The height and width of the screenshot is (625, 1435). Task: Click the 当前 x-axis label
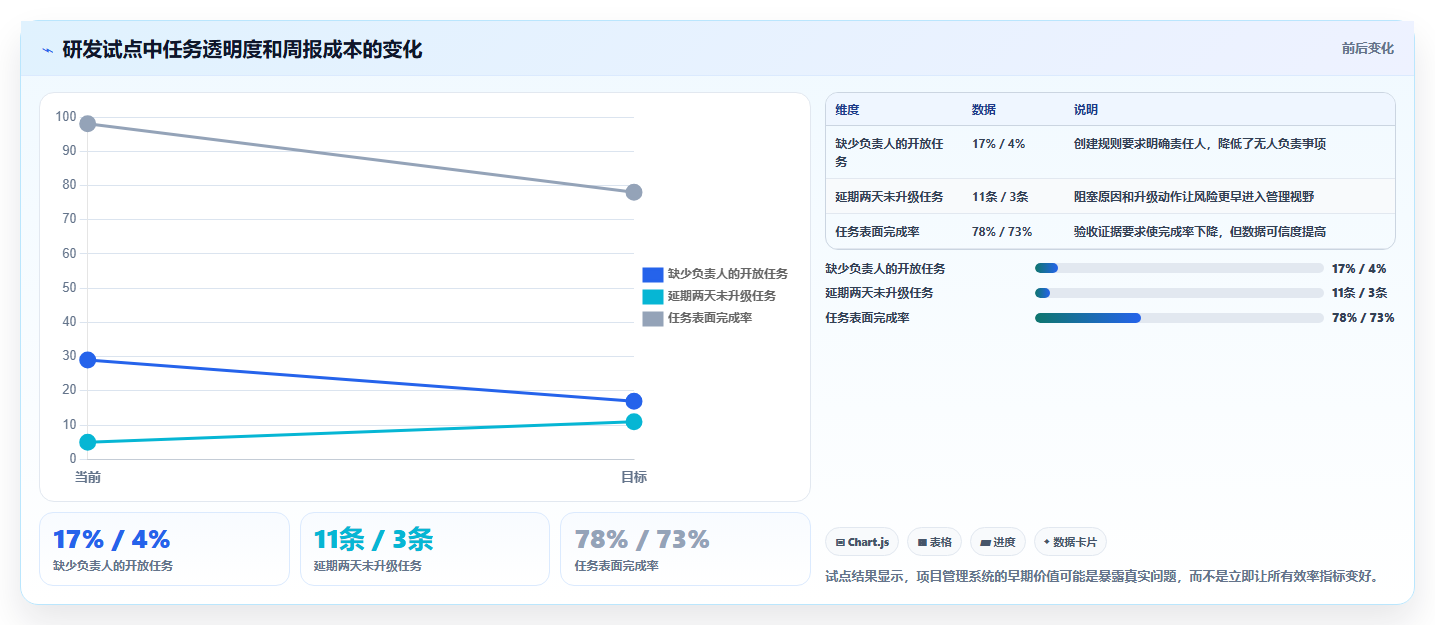coord(88,477)
